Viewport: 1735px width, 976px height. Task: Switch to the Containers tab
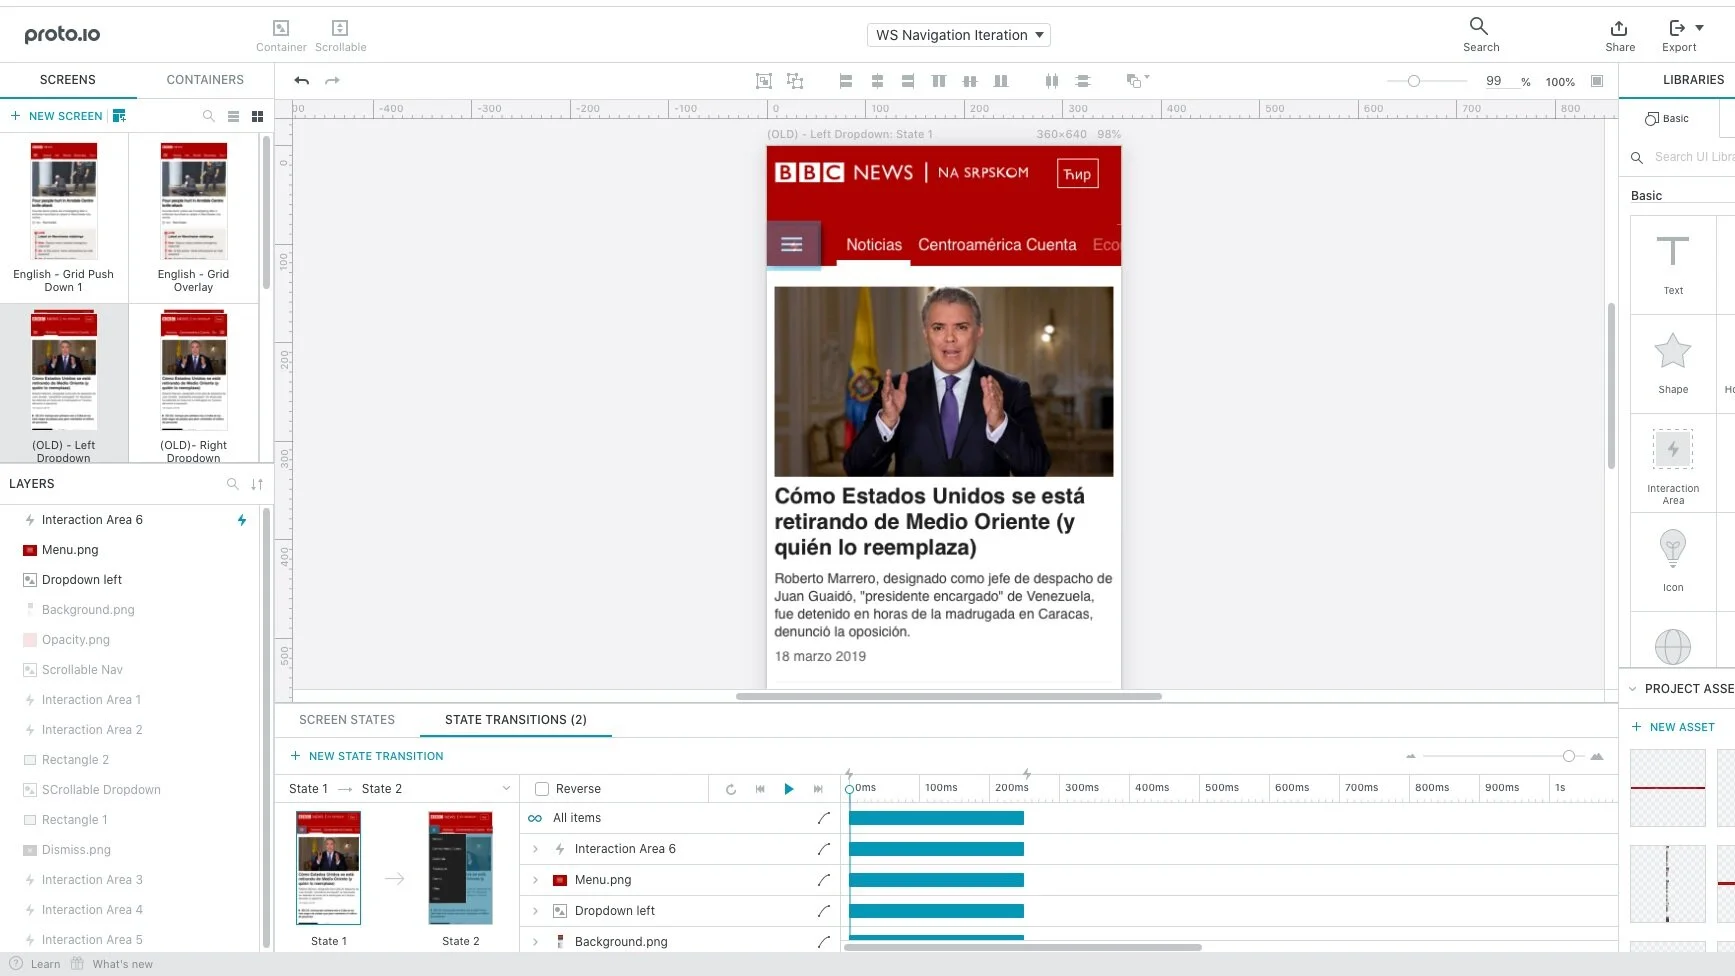(x=205, y=80)
